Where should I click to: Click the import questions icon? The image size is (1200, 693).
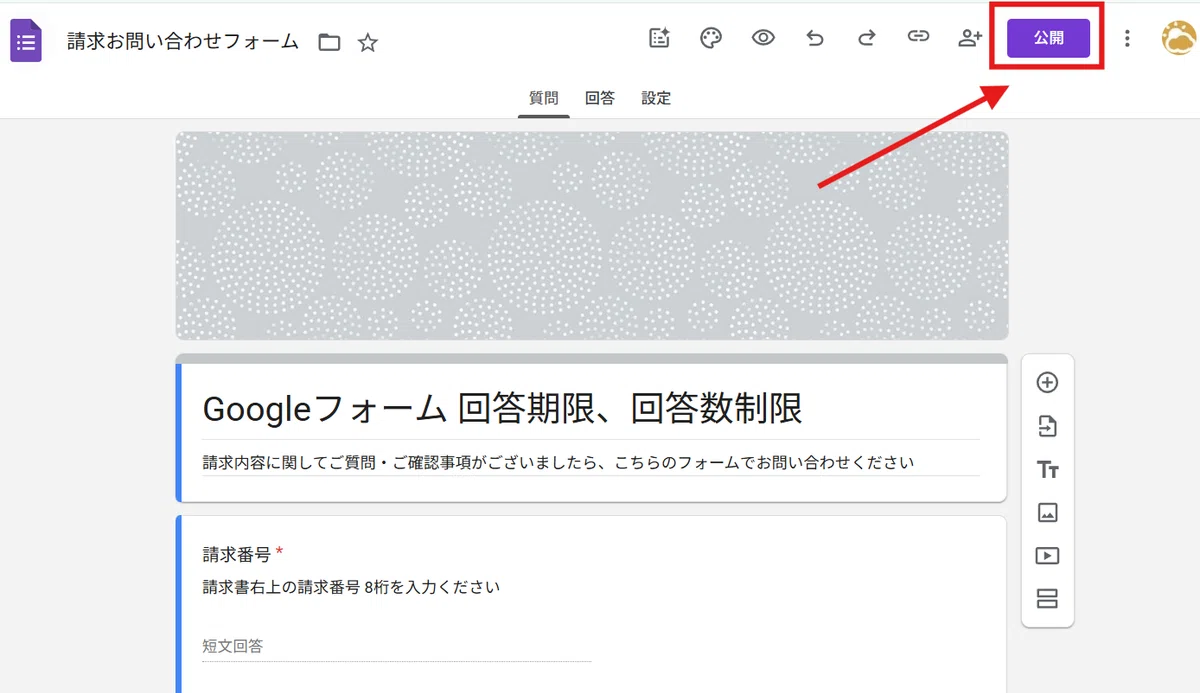(x=1047, y=426)
